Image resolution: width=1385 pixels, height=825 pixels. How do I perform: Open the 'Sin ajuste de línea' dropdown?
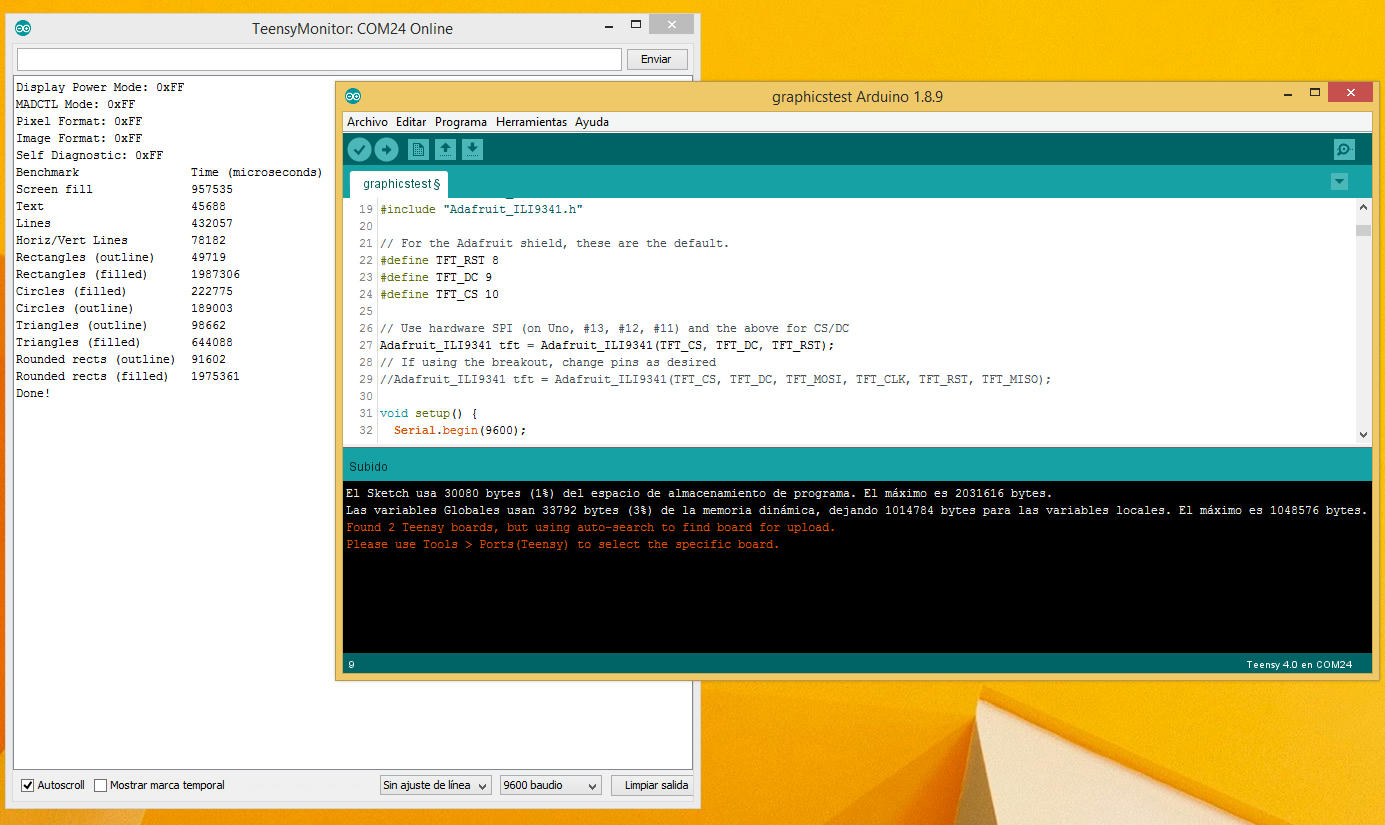(x=436, y=785)
